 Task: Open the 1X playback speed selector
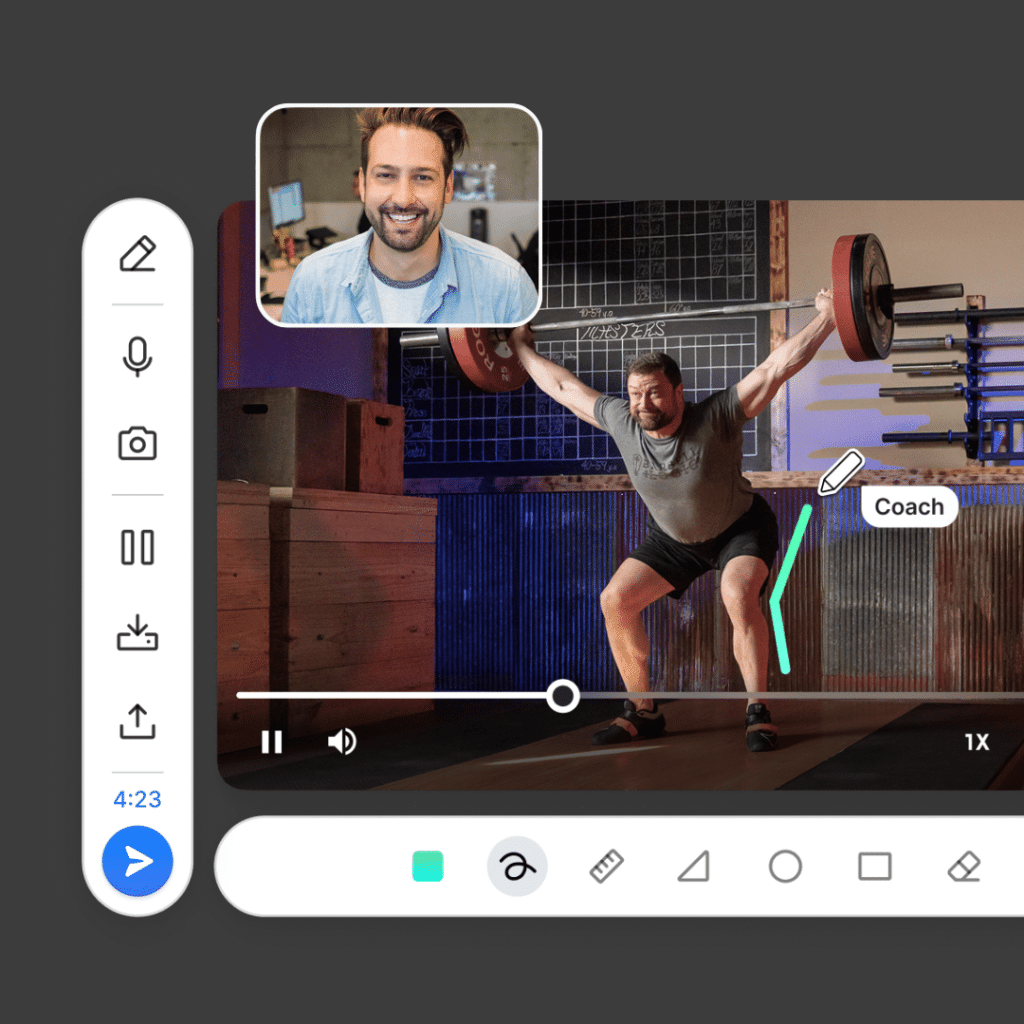point(976,742)
